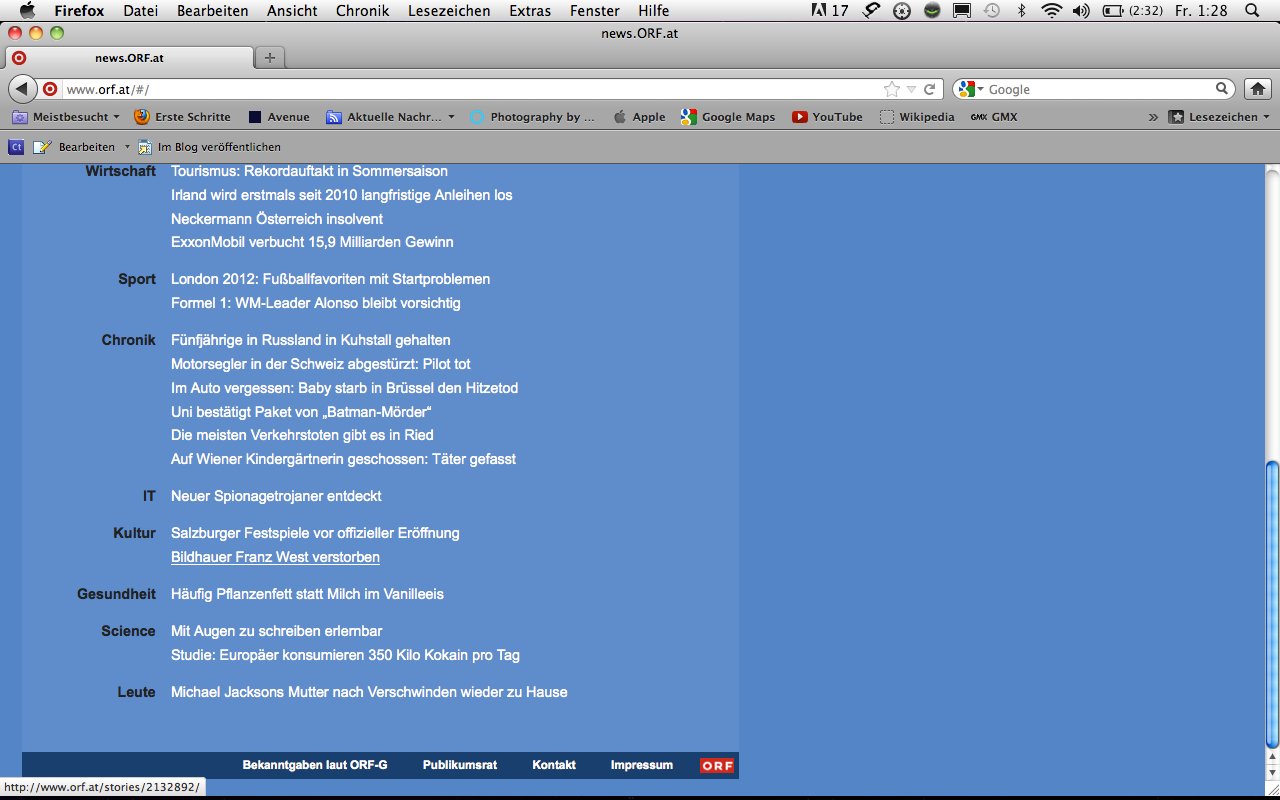Open the Chronik menu in menu bar
The width and height of the screenshot is (1280, 800).
pos(362,11)
